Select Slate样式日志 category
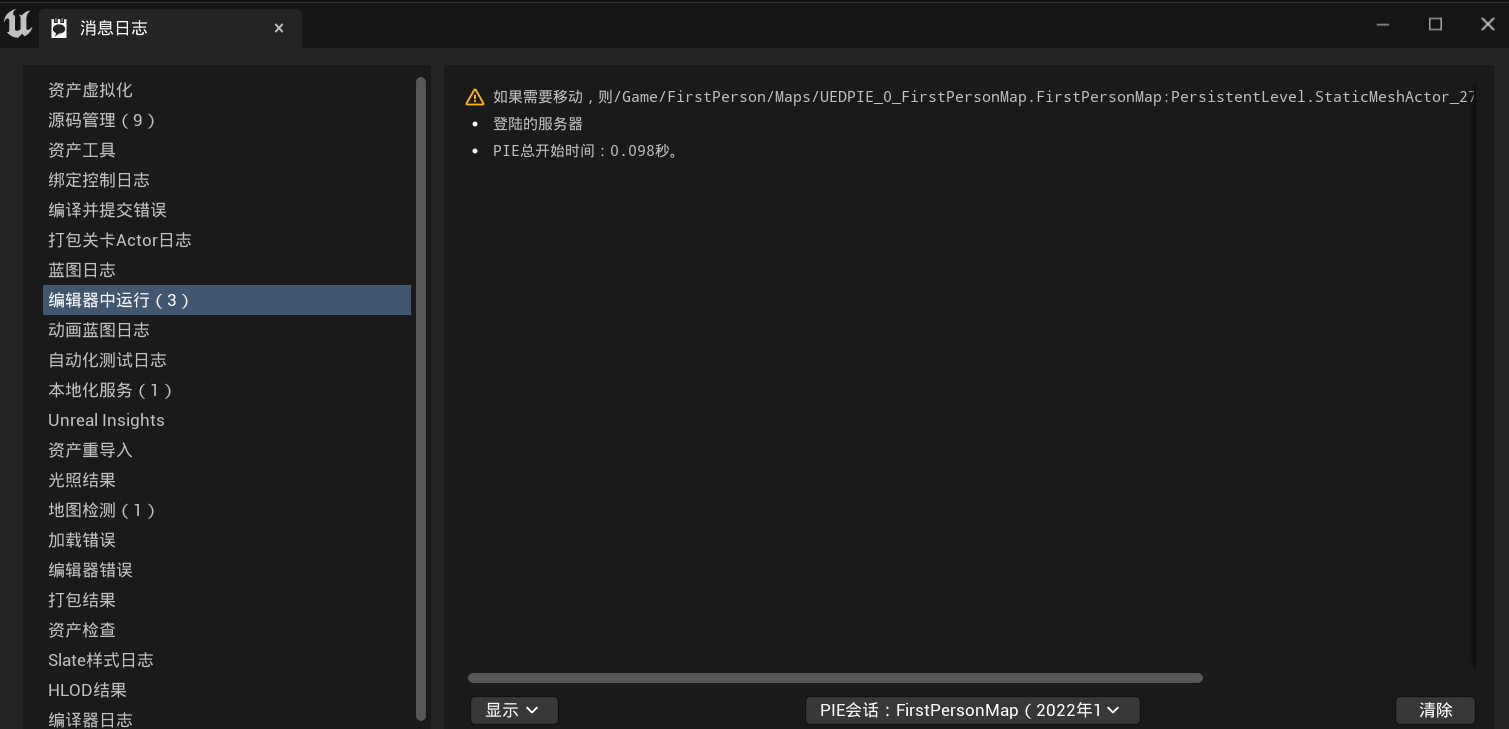The height and width of the screenshot is (729, 1509). pyautogui.click(x=227, y=660)
